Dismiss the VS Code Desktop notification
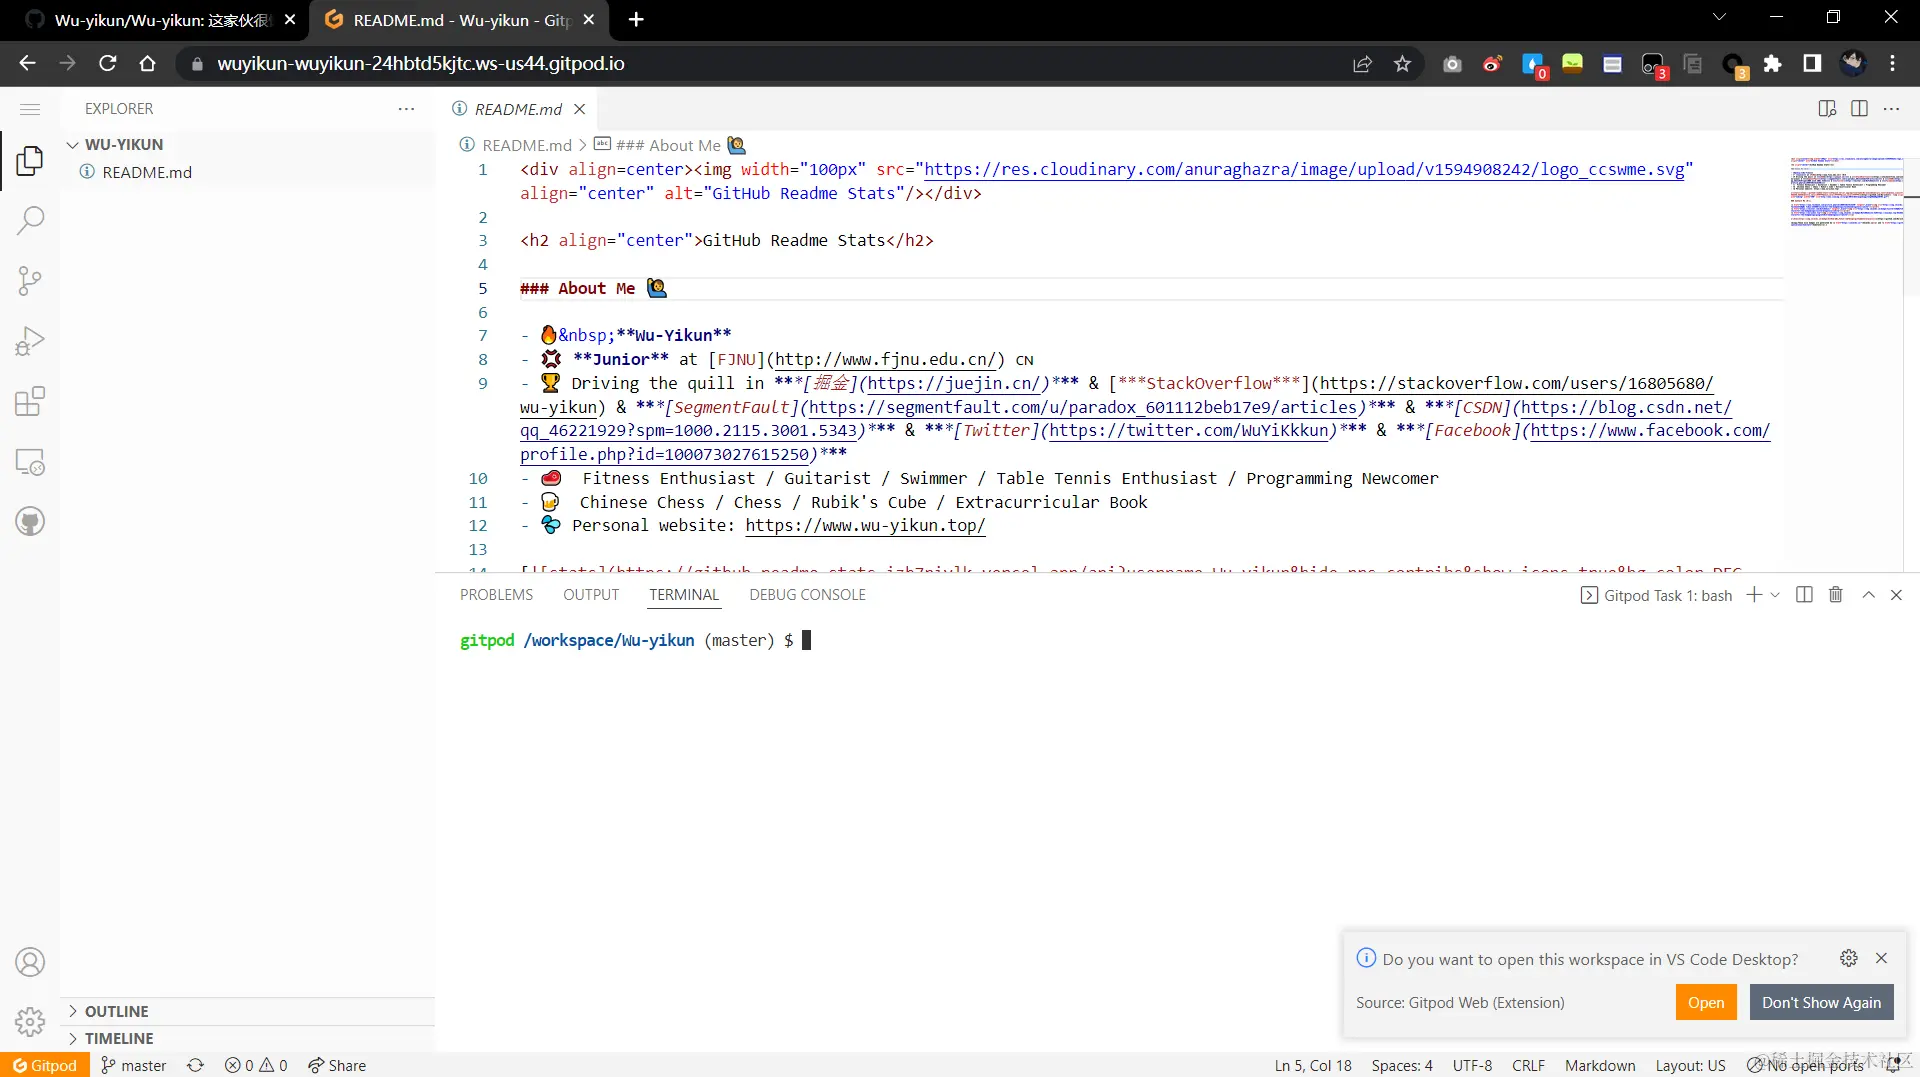Image resolution: width=1920 pixels, height=1077 pixels. coord(1881,958)
